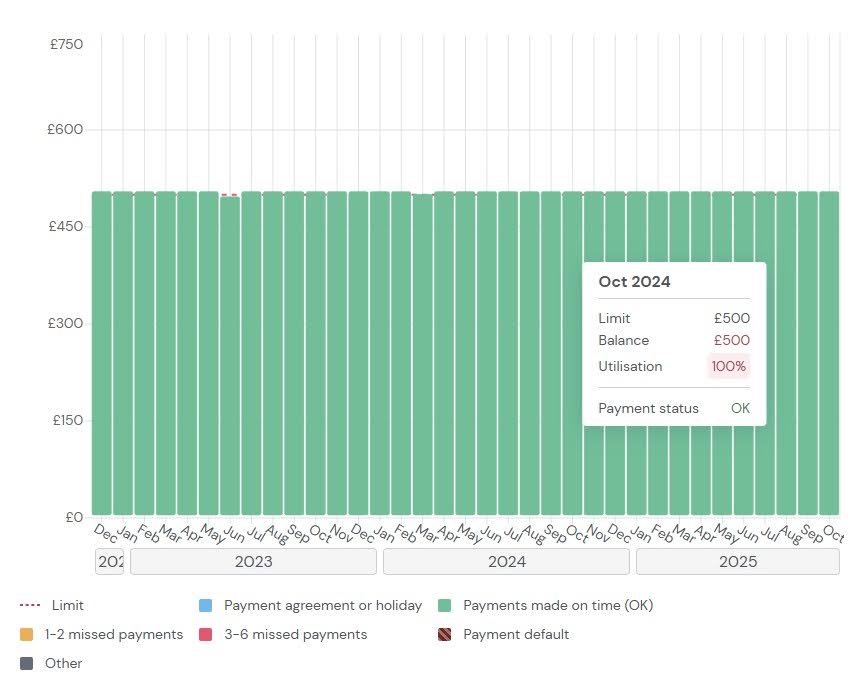Click the dark grey 'Other' legend swatch
This screenshot has width=855, height=685.
click(x=27, y=664)
